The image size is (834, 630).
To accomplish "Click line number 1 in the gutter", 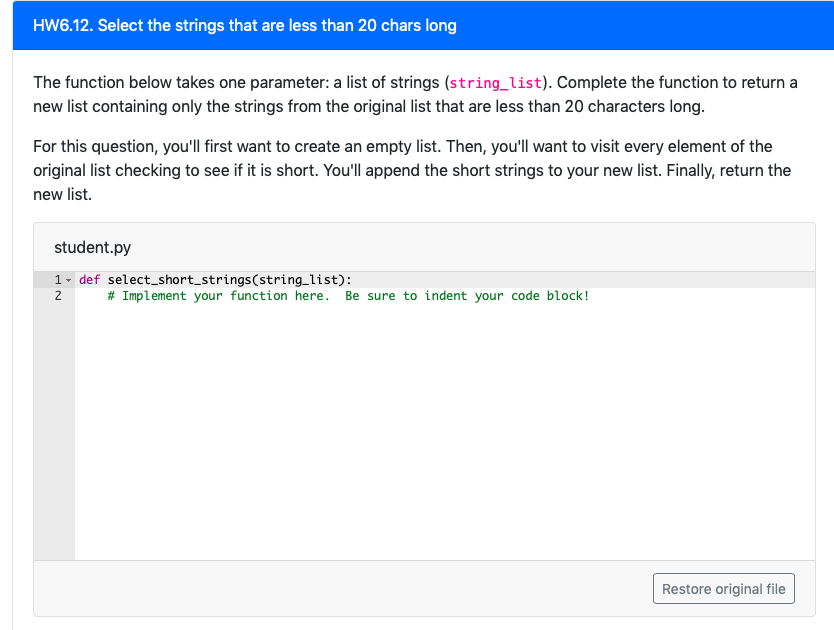I will (x=56, y=279).
